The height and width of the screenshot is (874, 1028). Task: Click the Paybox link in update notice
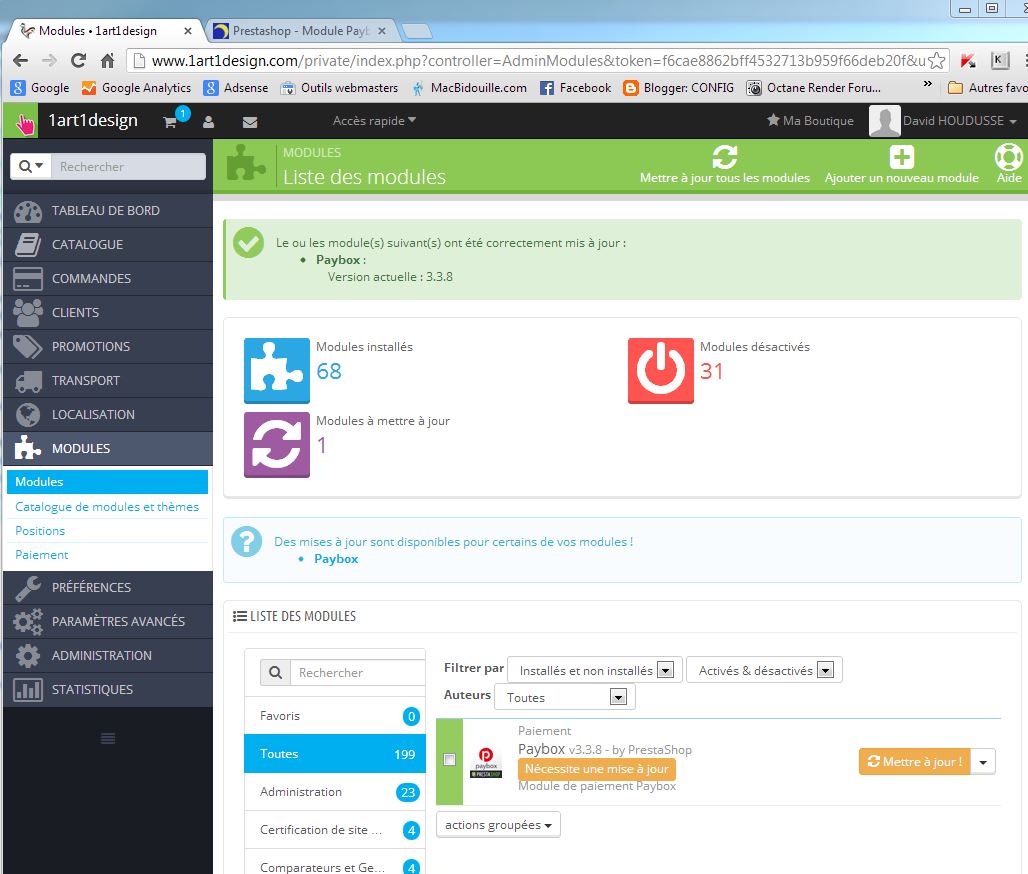(x=336, y=559)
